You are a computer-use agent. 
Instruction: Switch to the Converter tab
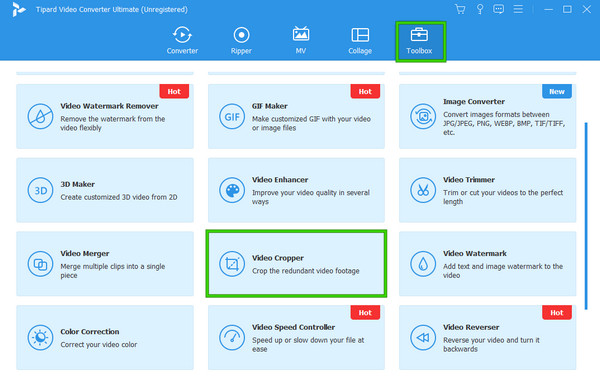click(182, 40)
